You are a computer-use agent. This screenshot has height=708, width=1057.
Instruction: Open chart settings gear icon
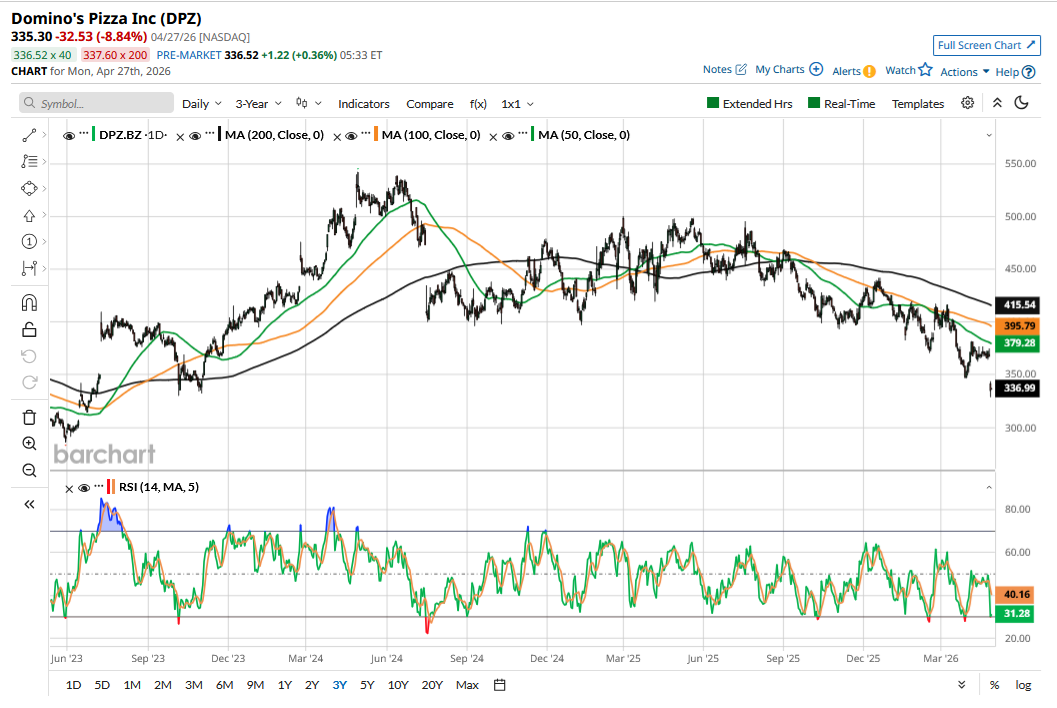point(967,103)
